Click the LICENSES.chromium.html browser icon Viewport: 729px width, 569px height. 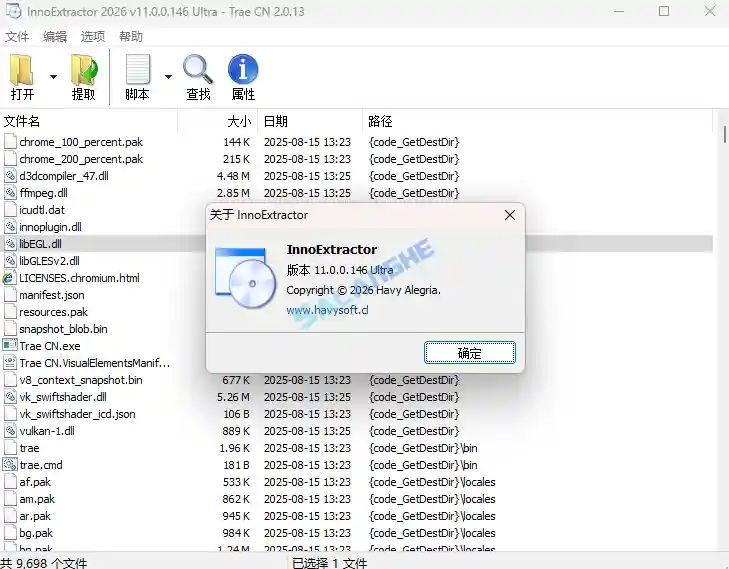coord(9,278)
